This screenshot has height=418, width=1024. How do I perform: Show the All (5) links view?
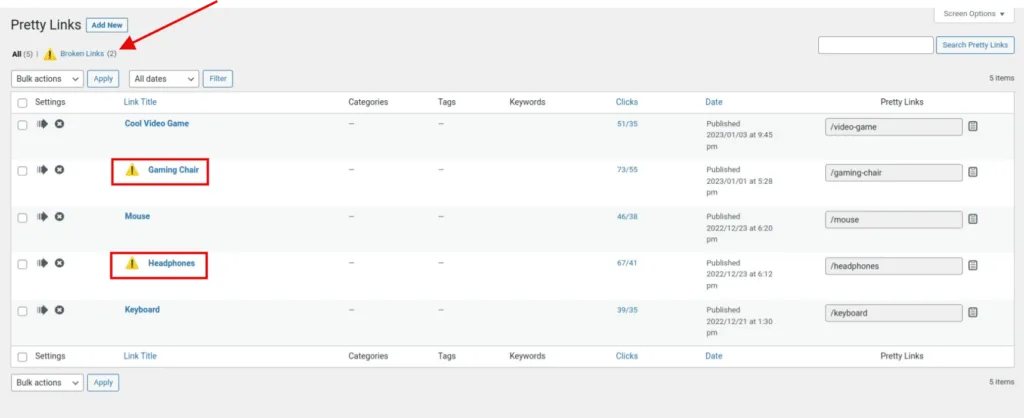[22, 54]
